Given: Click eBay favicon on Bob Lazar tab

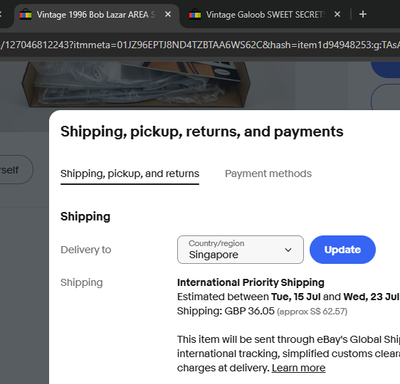Looking at the screenshot, I should (26, 15).
